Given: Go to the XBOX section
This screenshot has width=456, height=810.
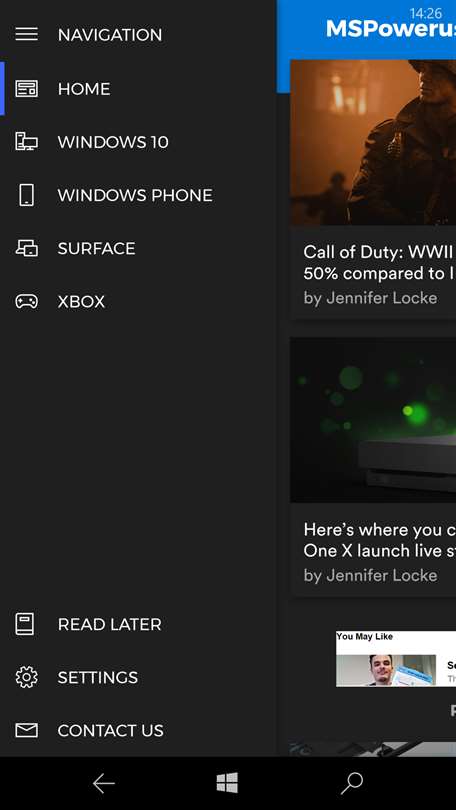Looking at the screenshot, I should pos(82,302).
